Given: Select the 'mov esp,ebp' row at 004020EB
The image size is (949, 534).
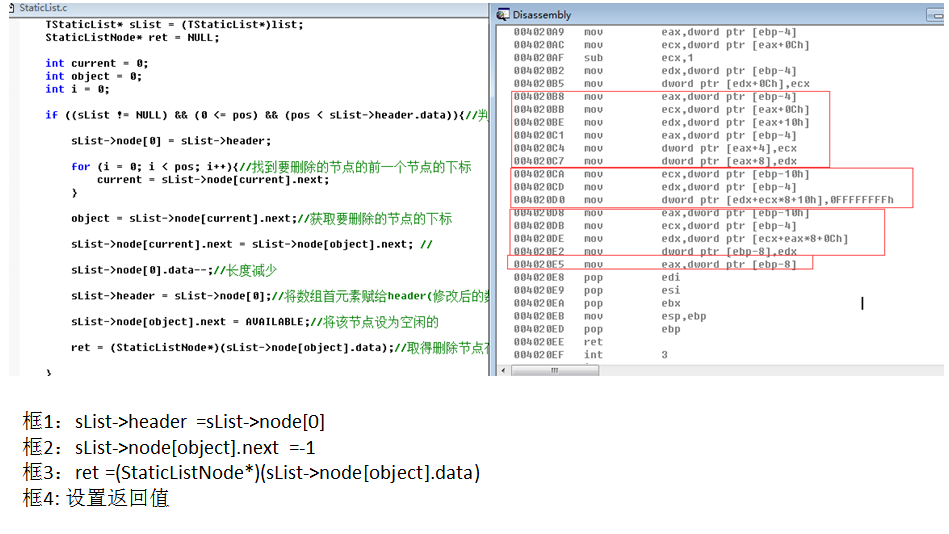Looking at the screenshot, I should (610, 316).
